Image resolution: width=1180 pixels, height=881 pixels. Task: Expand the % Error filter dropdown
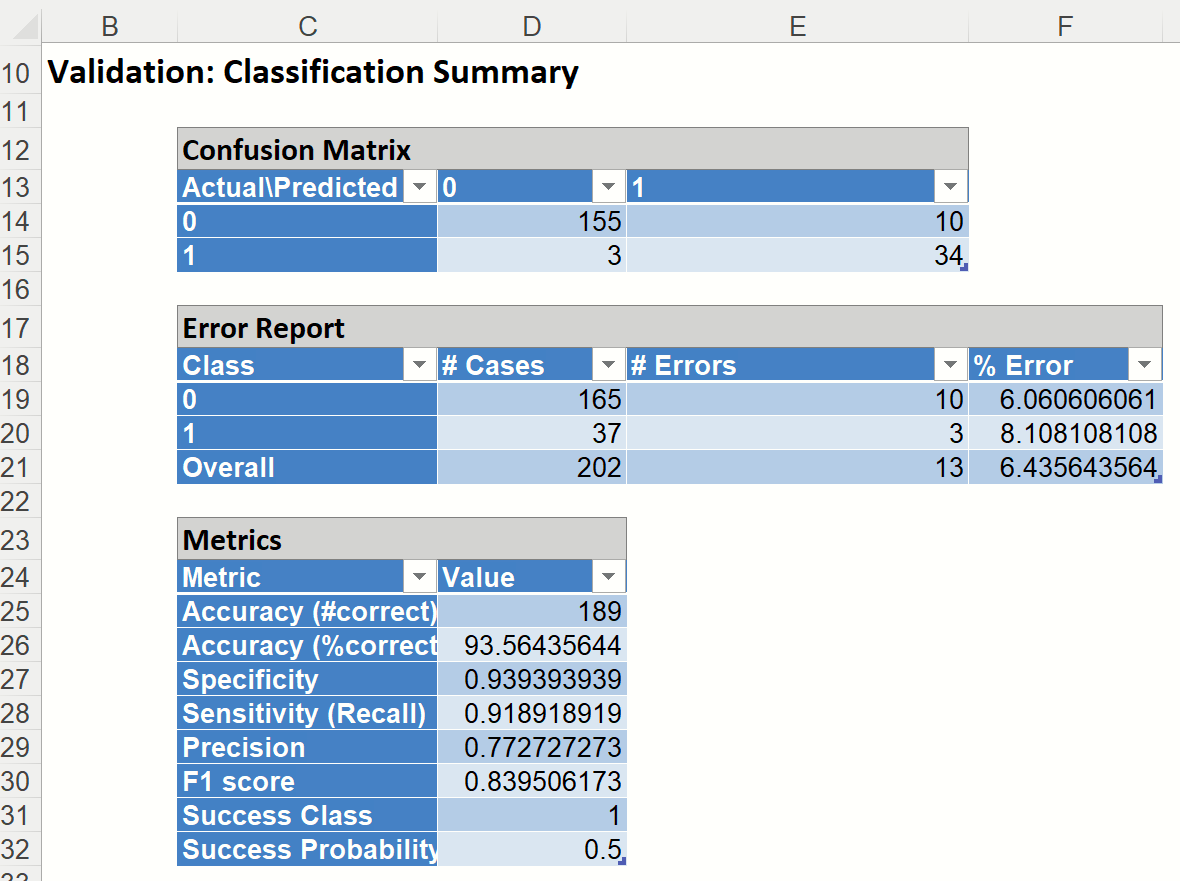(1145, 365)
